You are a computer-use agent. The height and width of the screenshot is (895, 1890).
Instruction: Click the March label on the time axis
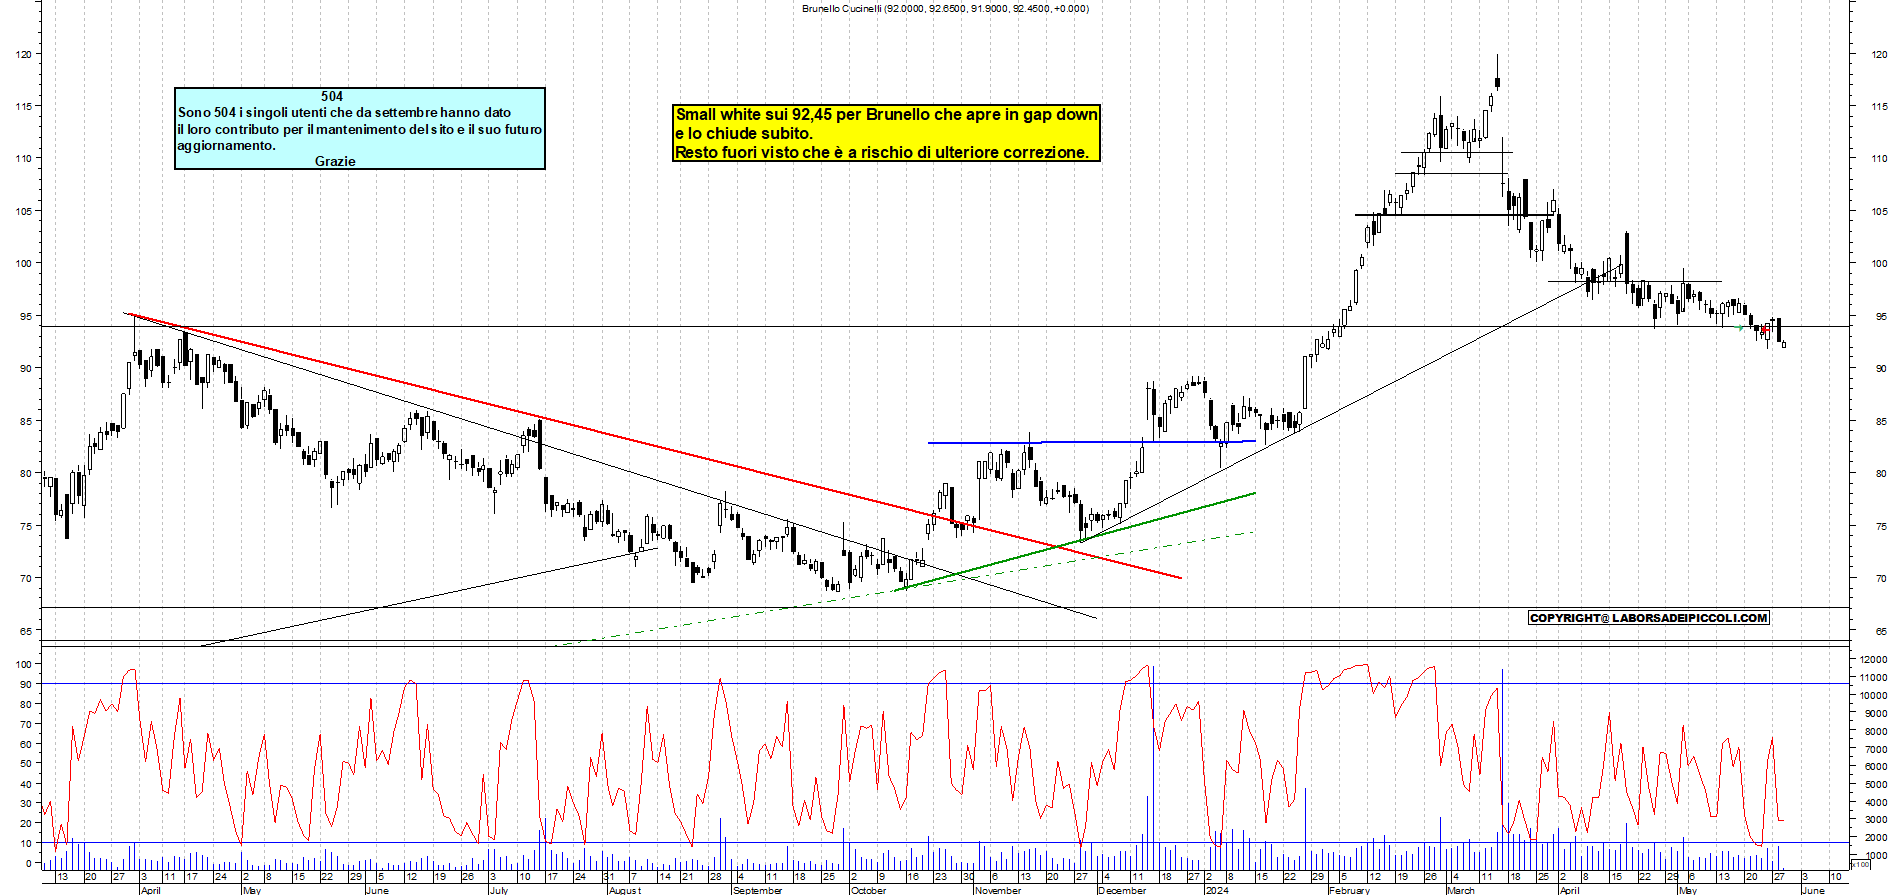pos(1461,890)
